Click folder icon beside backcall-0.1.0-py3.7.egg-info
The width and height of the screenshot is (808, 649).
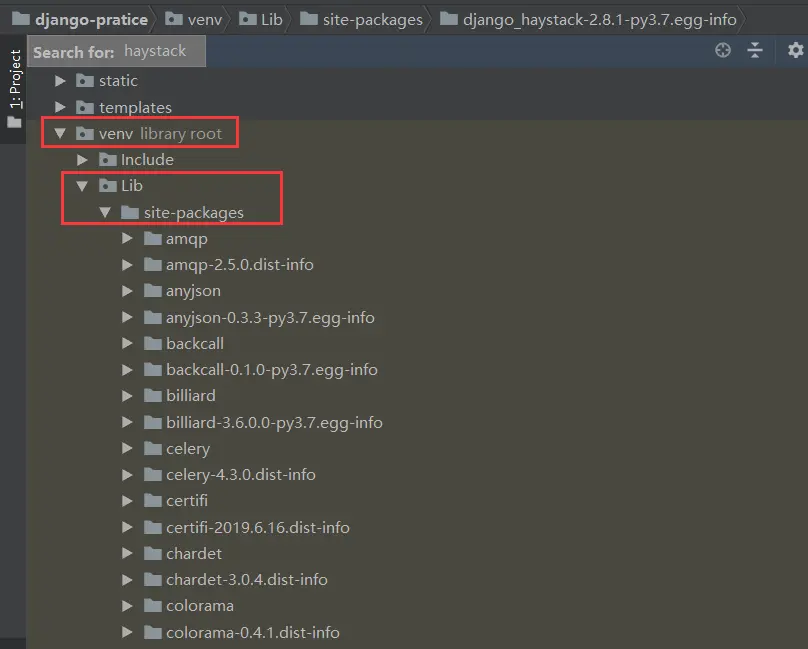153,369
